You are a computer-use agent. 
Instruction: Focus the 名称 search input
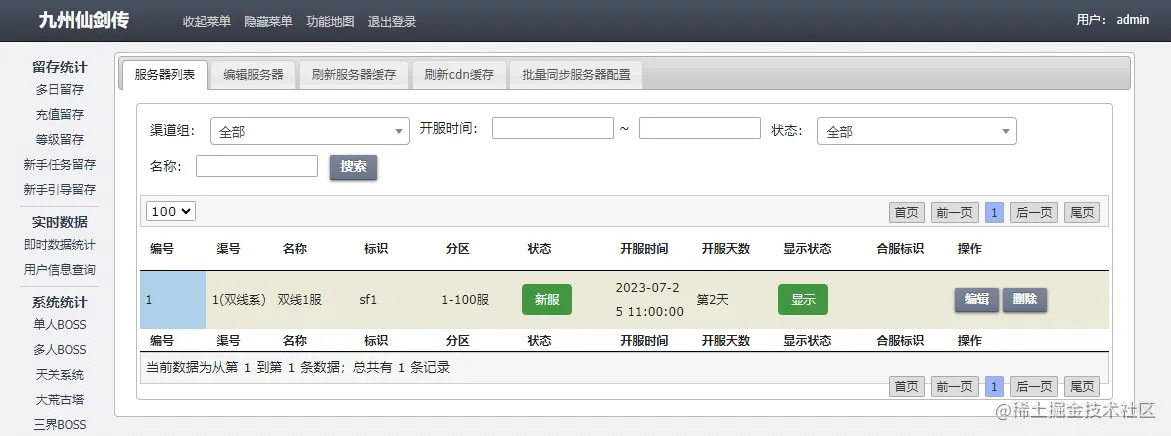point(257,166)
